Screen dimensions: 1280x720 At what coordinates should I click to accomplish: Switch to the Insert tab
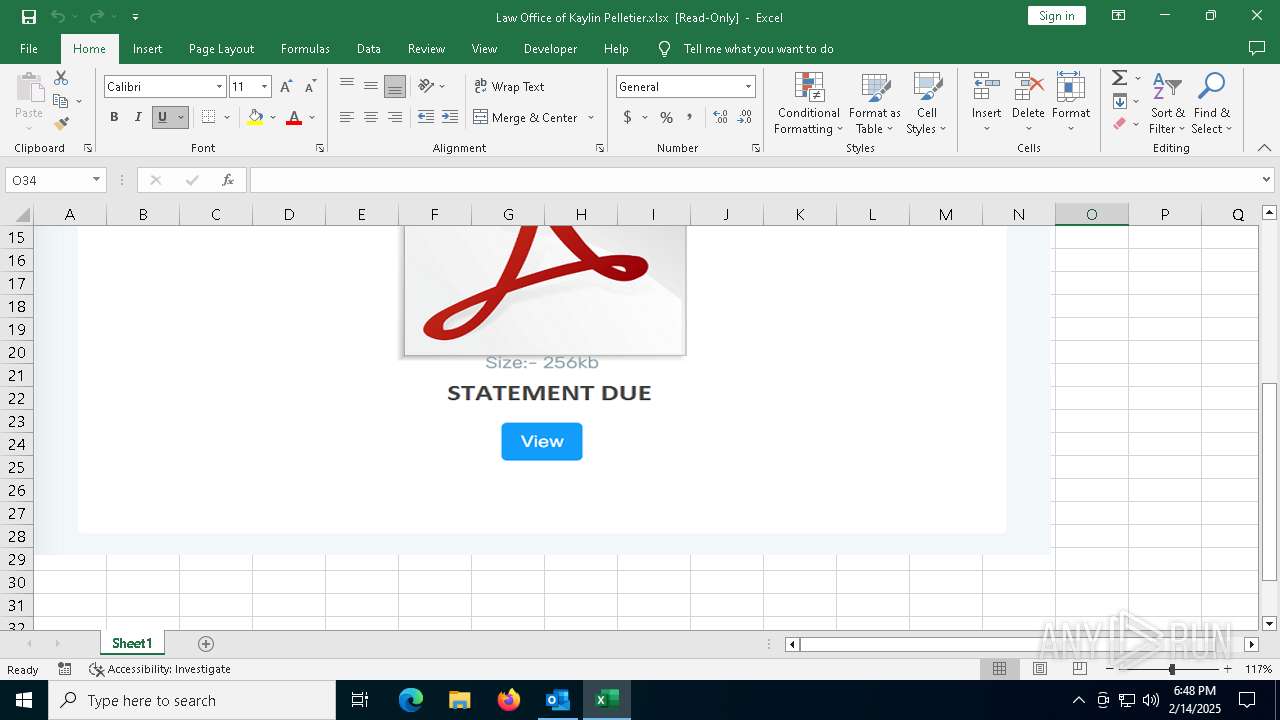coord(147,49)
